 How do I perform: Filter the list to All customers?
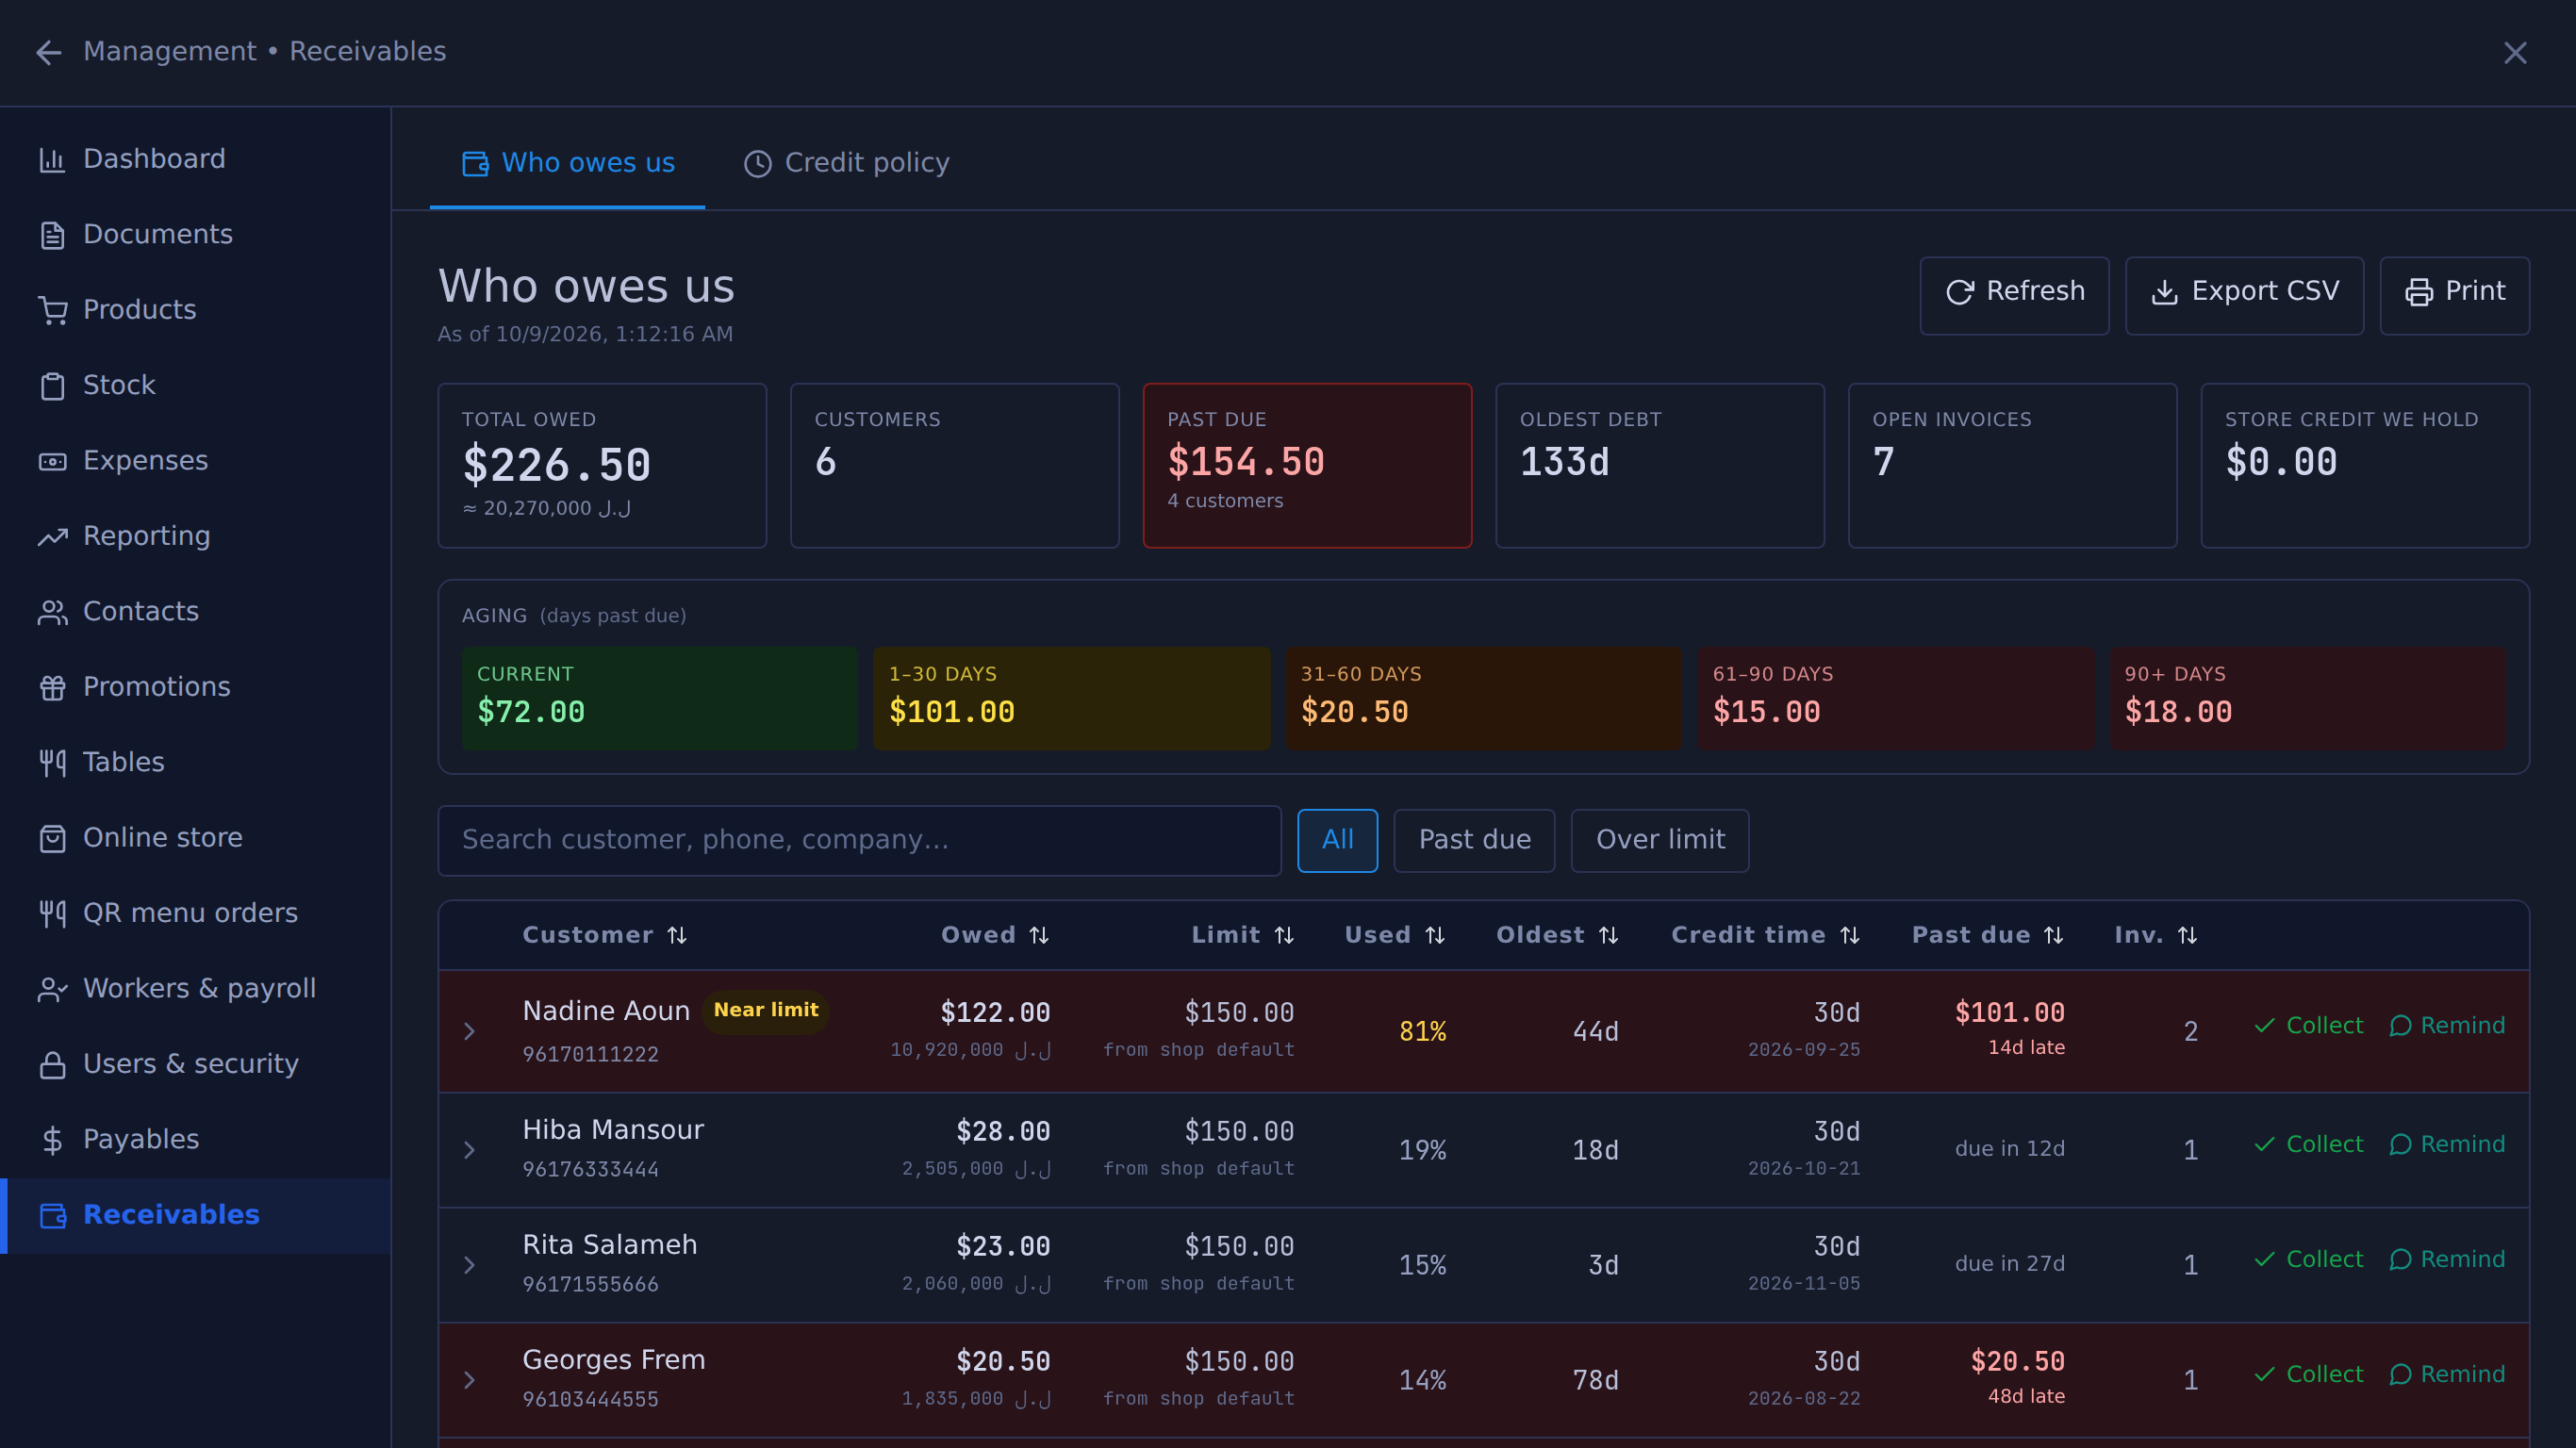(x=1337, y=840)
